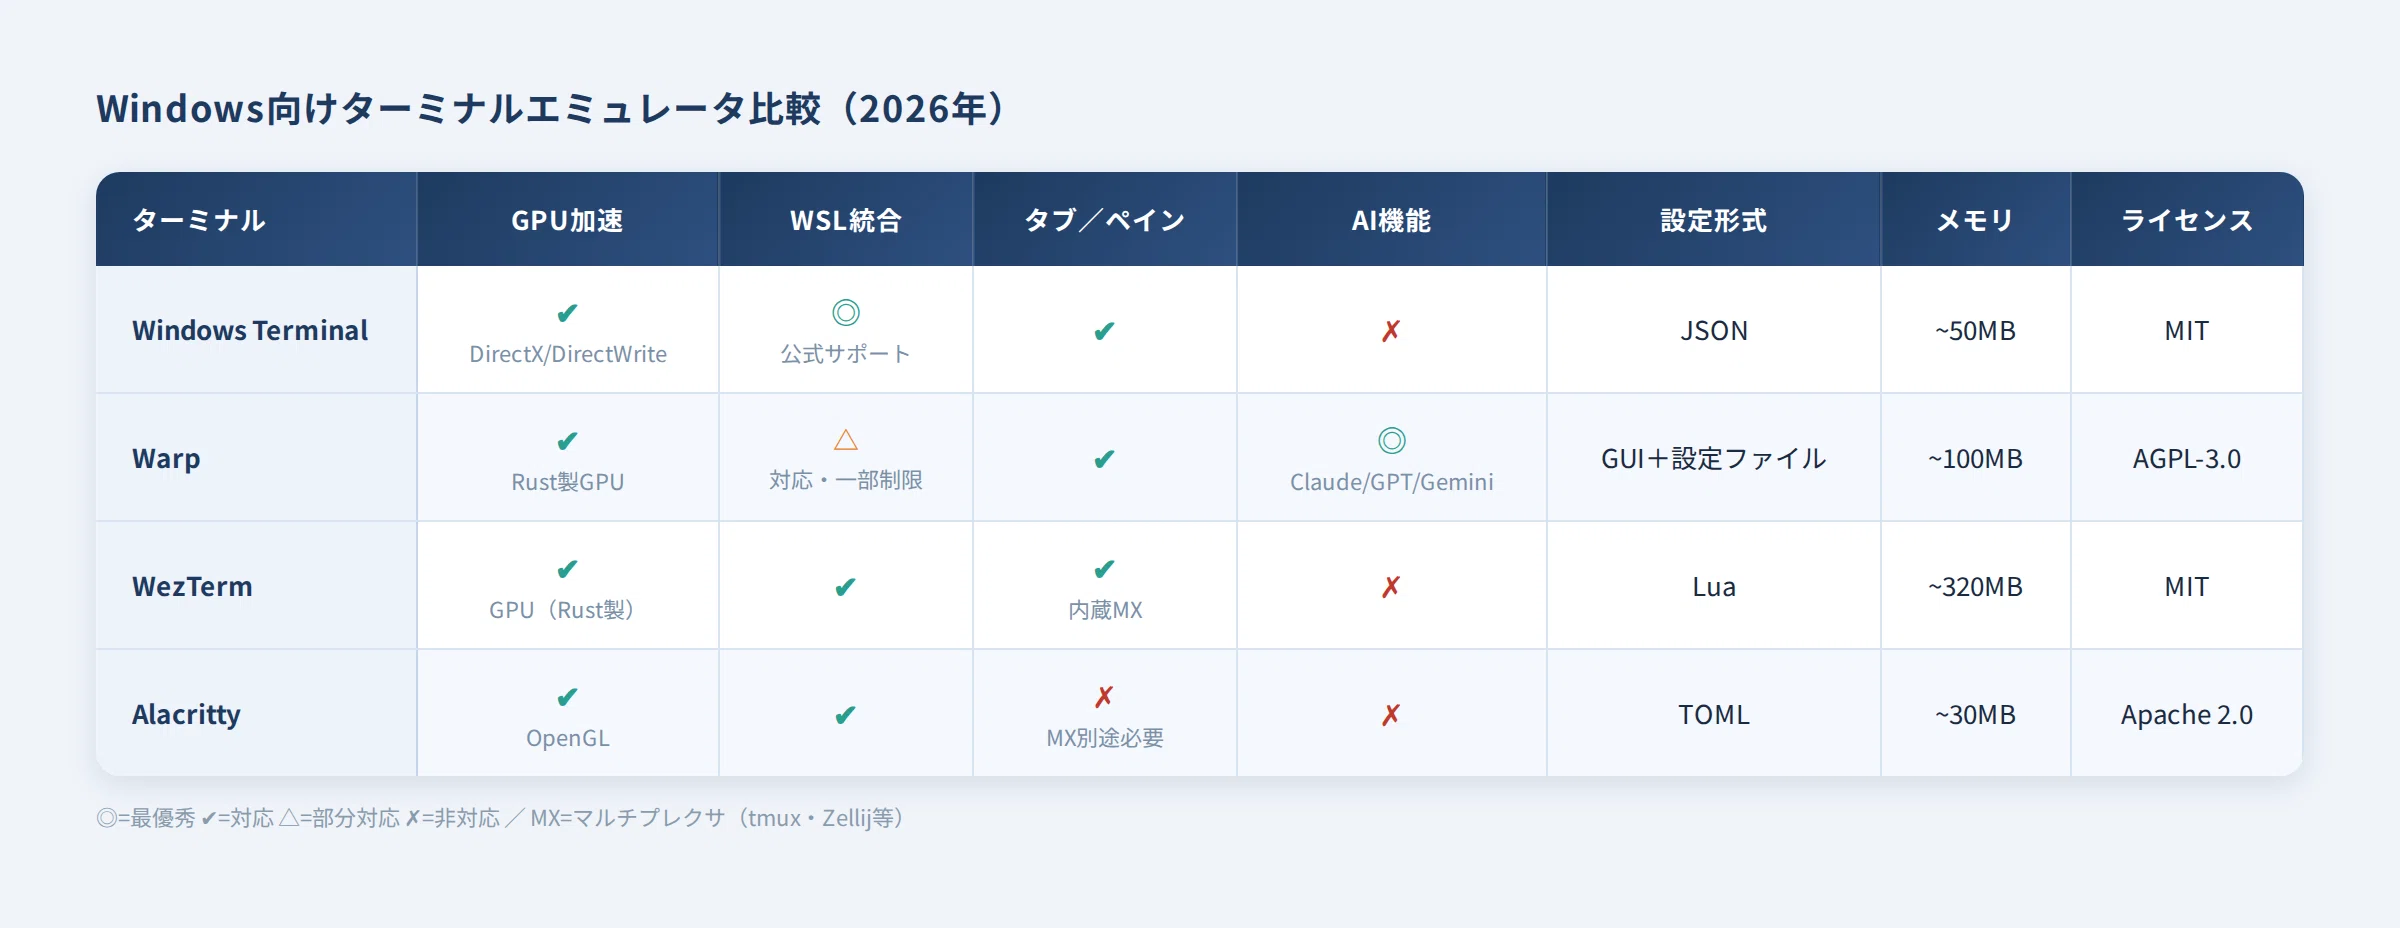Click the GPU checkmark in the Warp row
Screen dimensions: 2400x928
point(567,441)
